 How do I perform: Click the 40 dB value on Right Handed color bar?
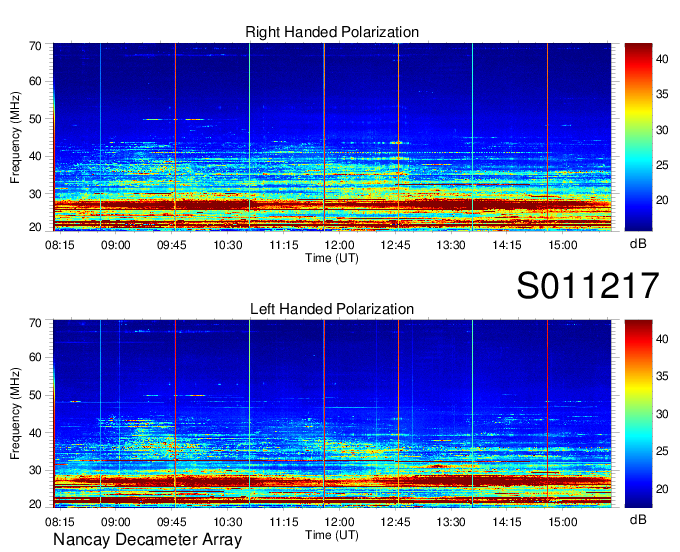pyautogui.click(x=662, y=59)
